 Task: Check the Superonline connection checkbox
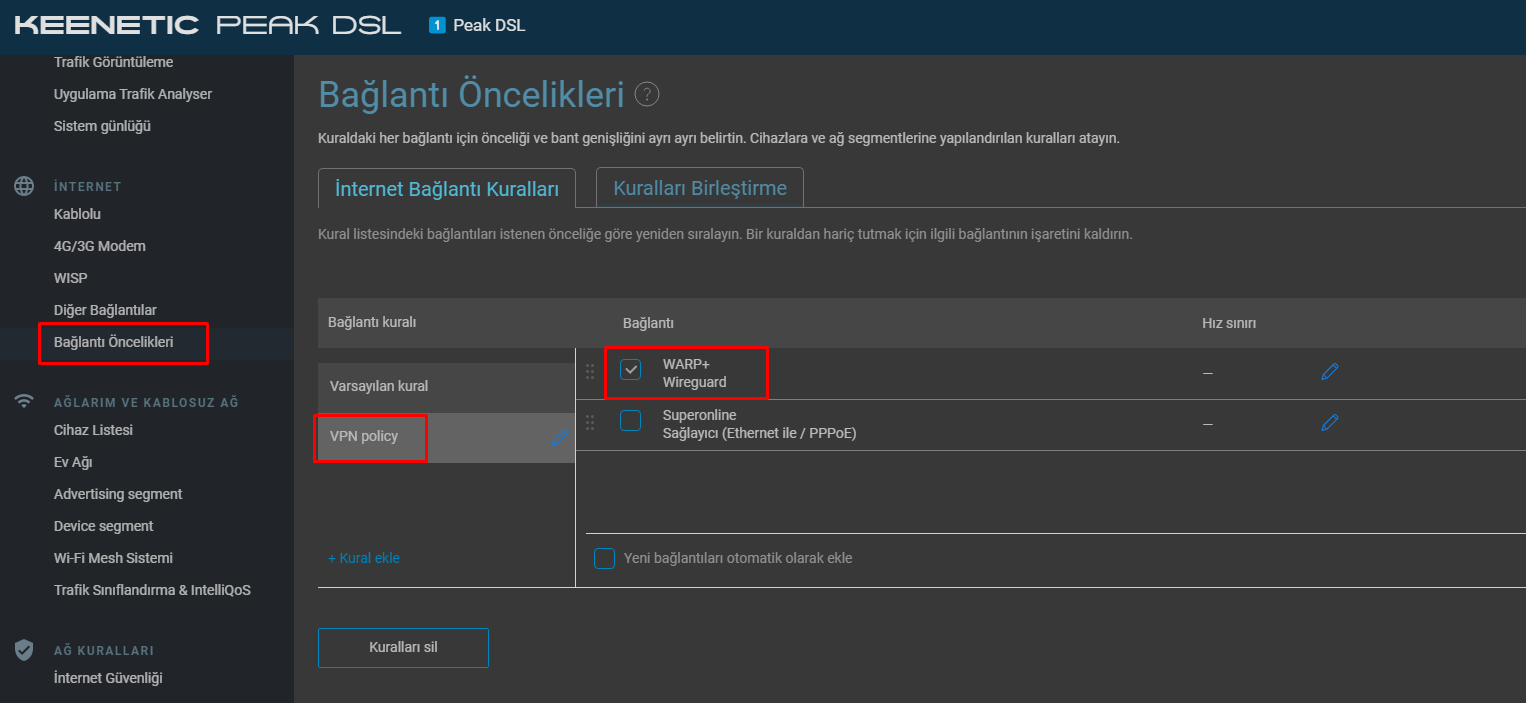click(x=630, y=421)
